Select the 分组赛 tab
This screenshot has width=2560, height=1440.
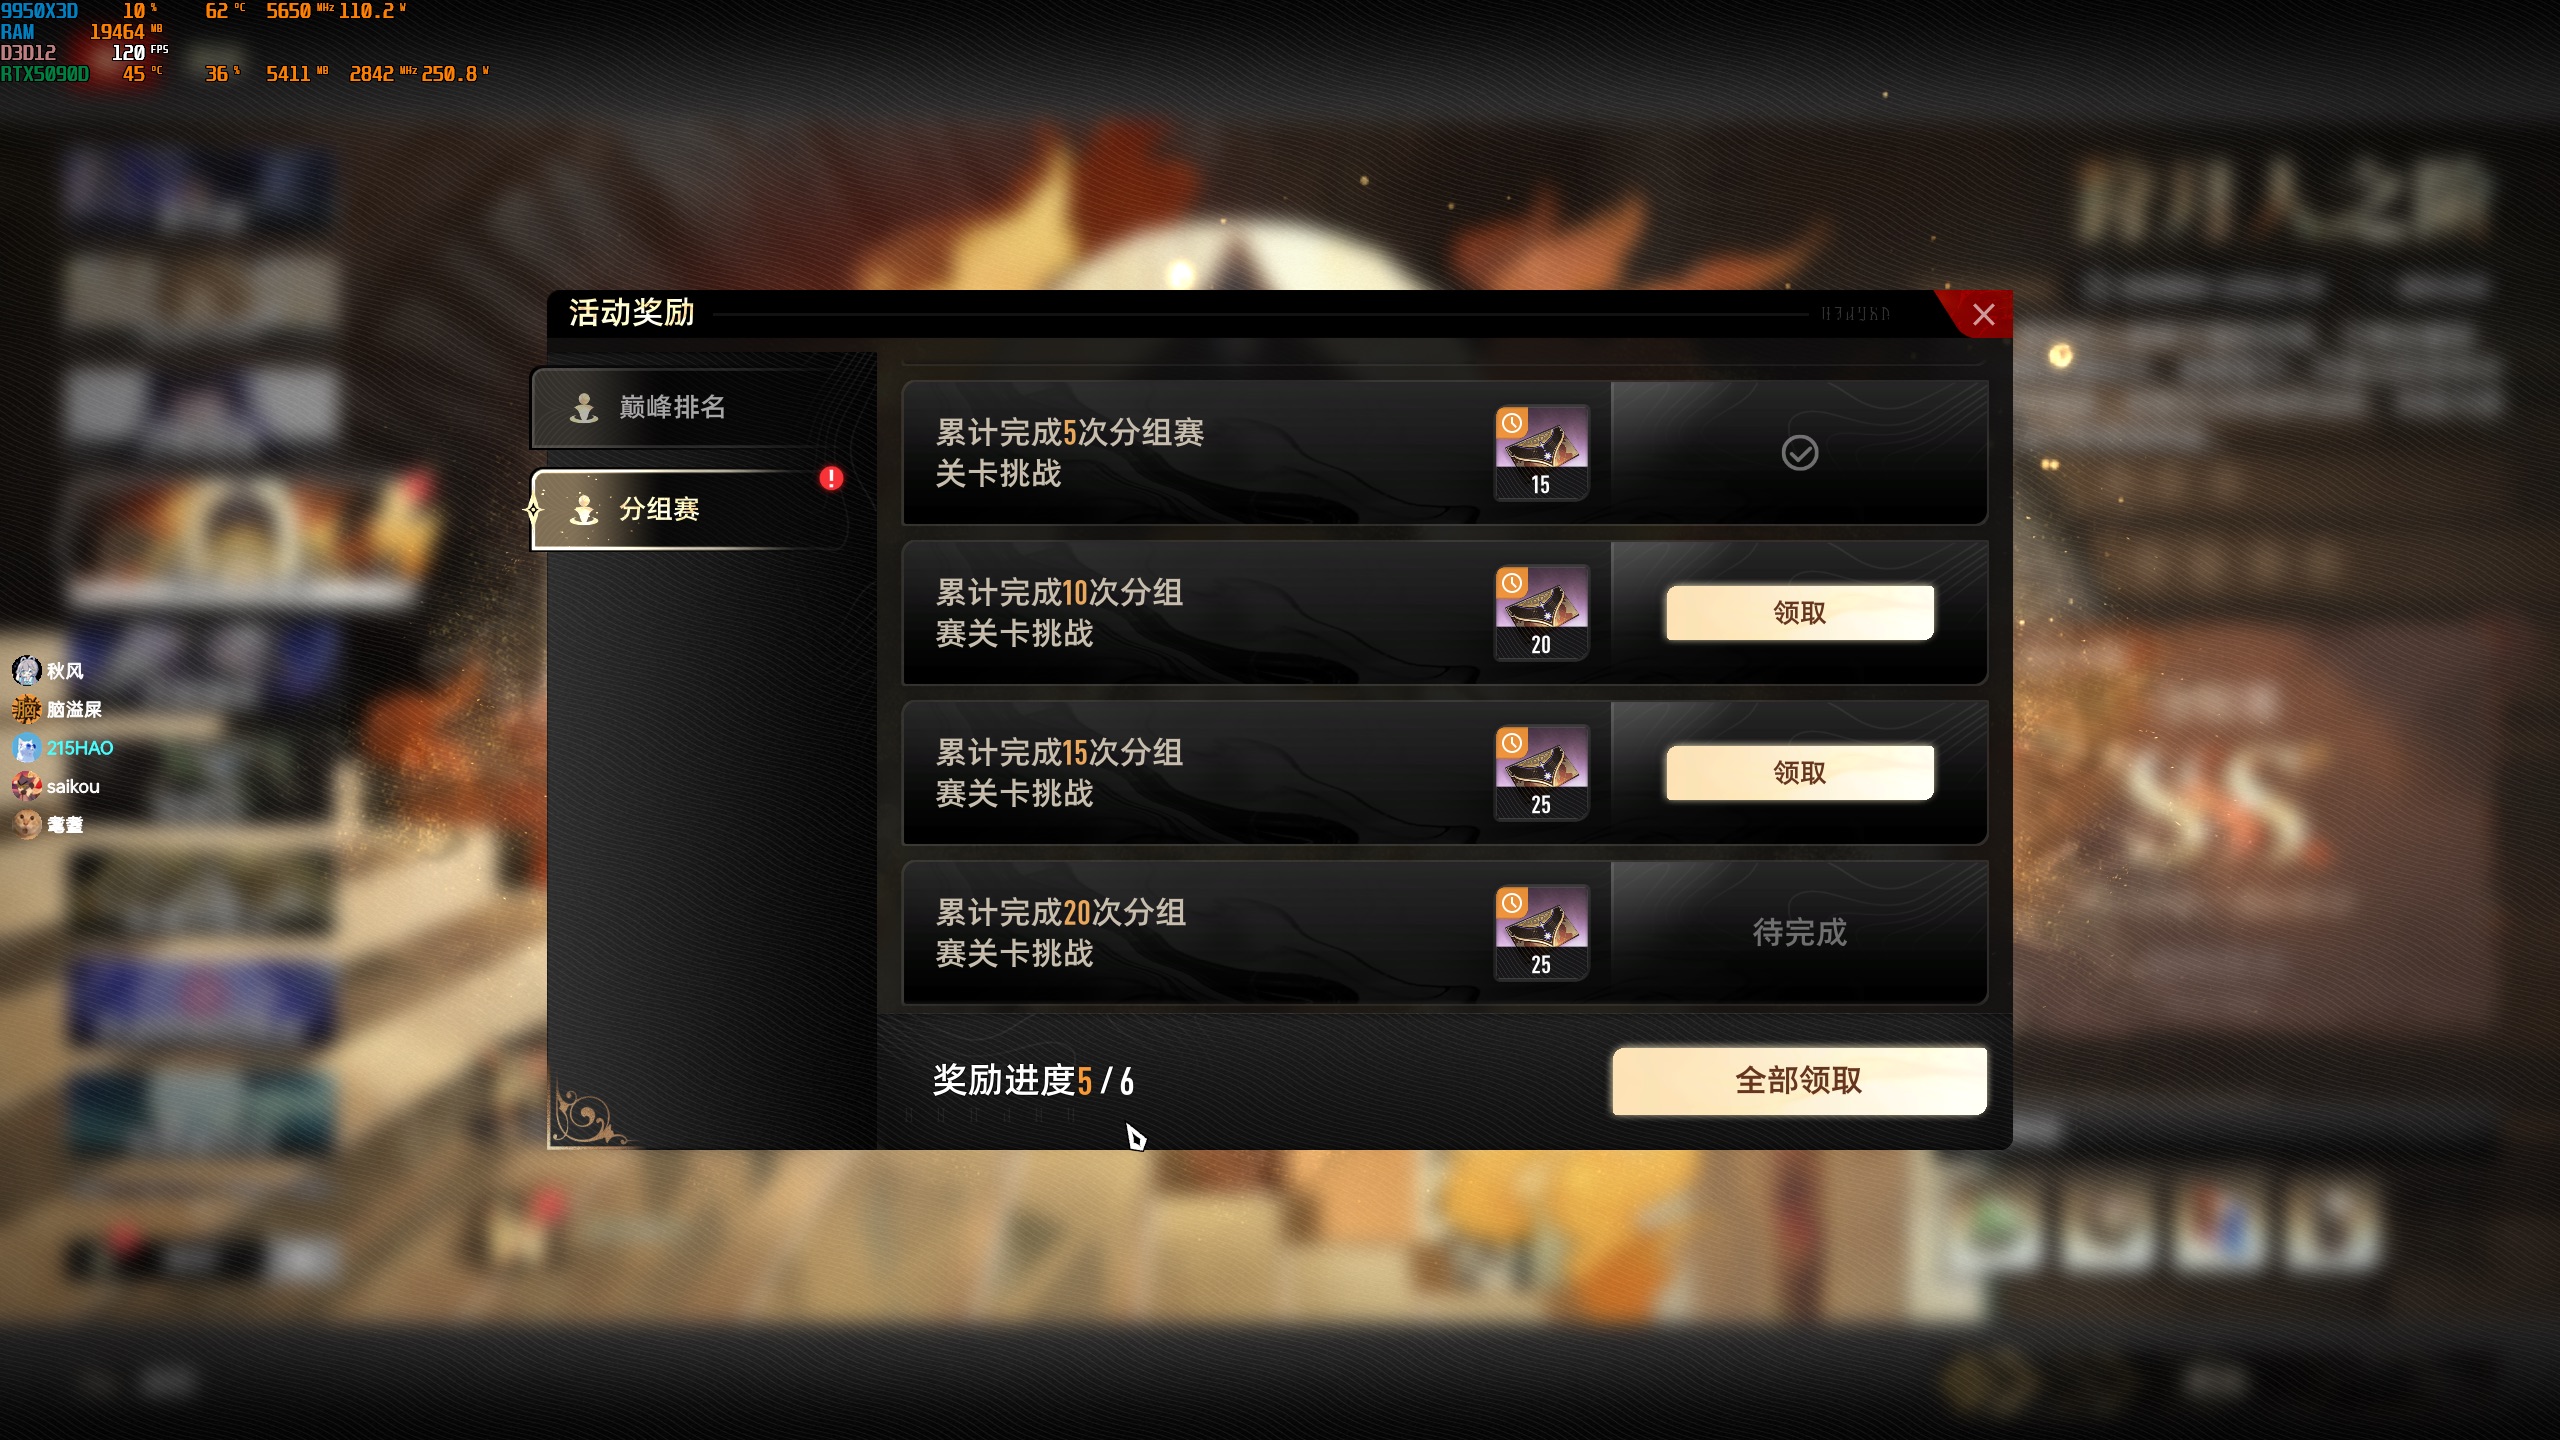tap(690, 509)
